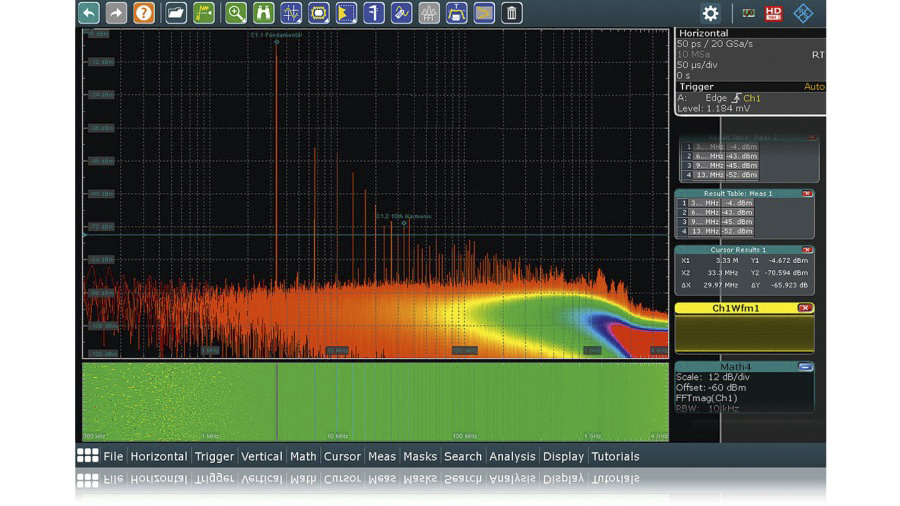This screenshot has height=506, width=900.
Task: Select the zoom magnifier tool
Action: [x=236, y=13]
